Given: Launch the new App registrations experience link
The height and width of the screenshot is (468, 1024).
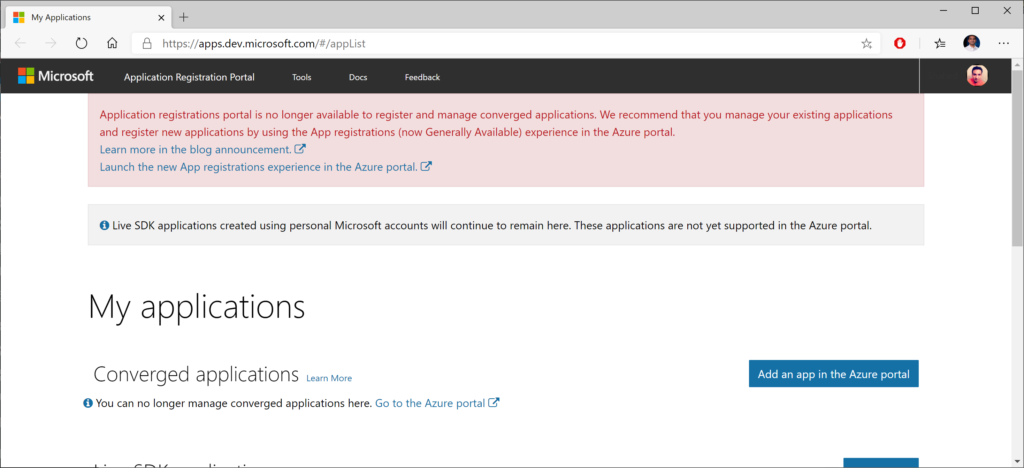Looking at the screenshot, I should point(265,166).
